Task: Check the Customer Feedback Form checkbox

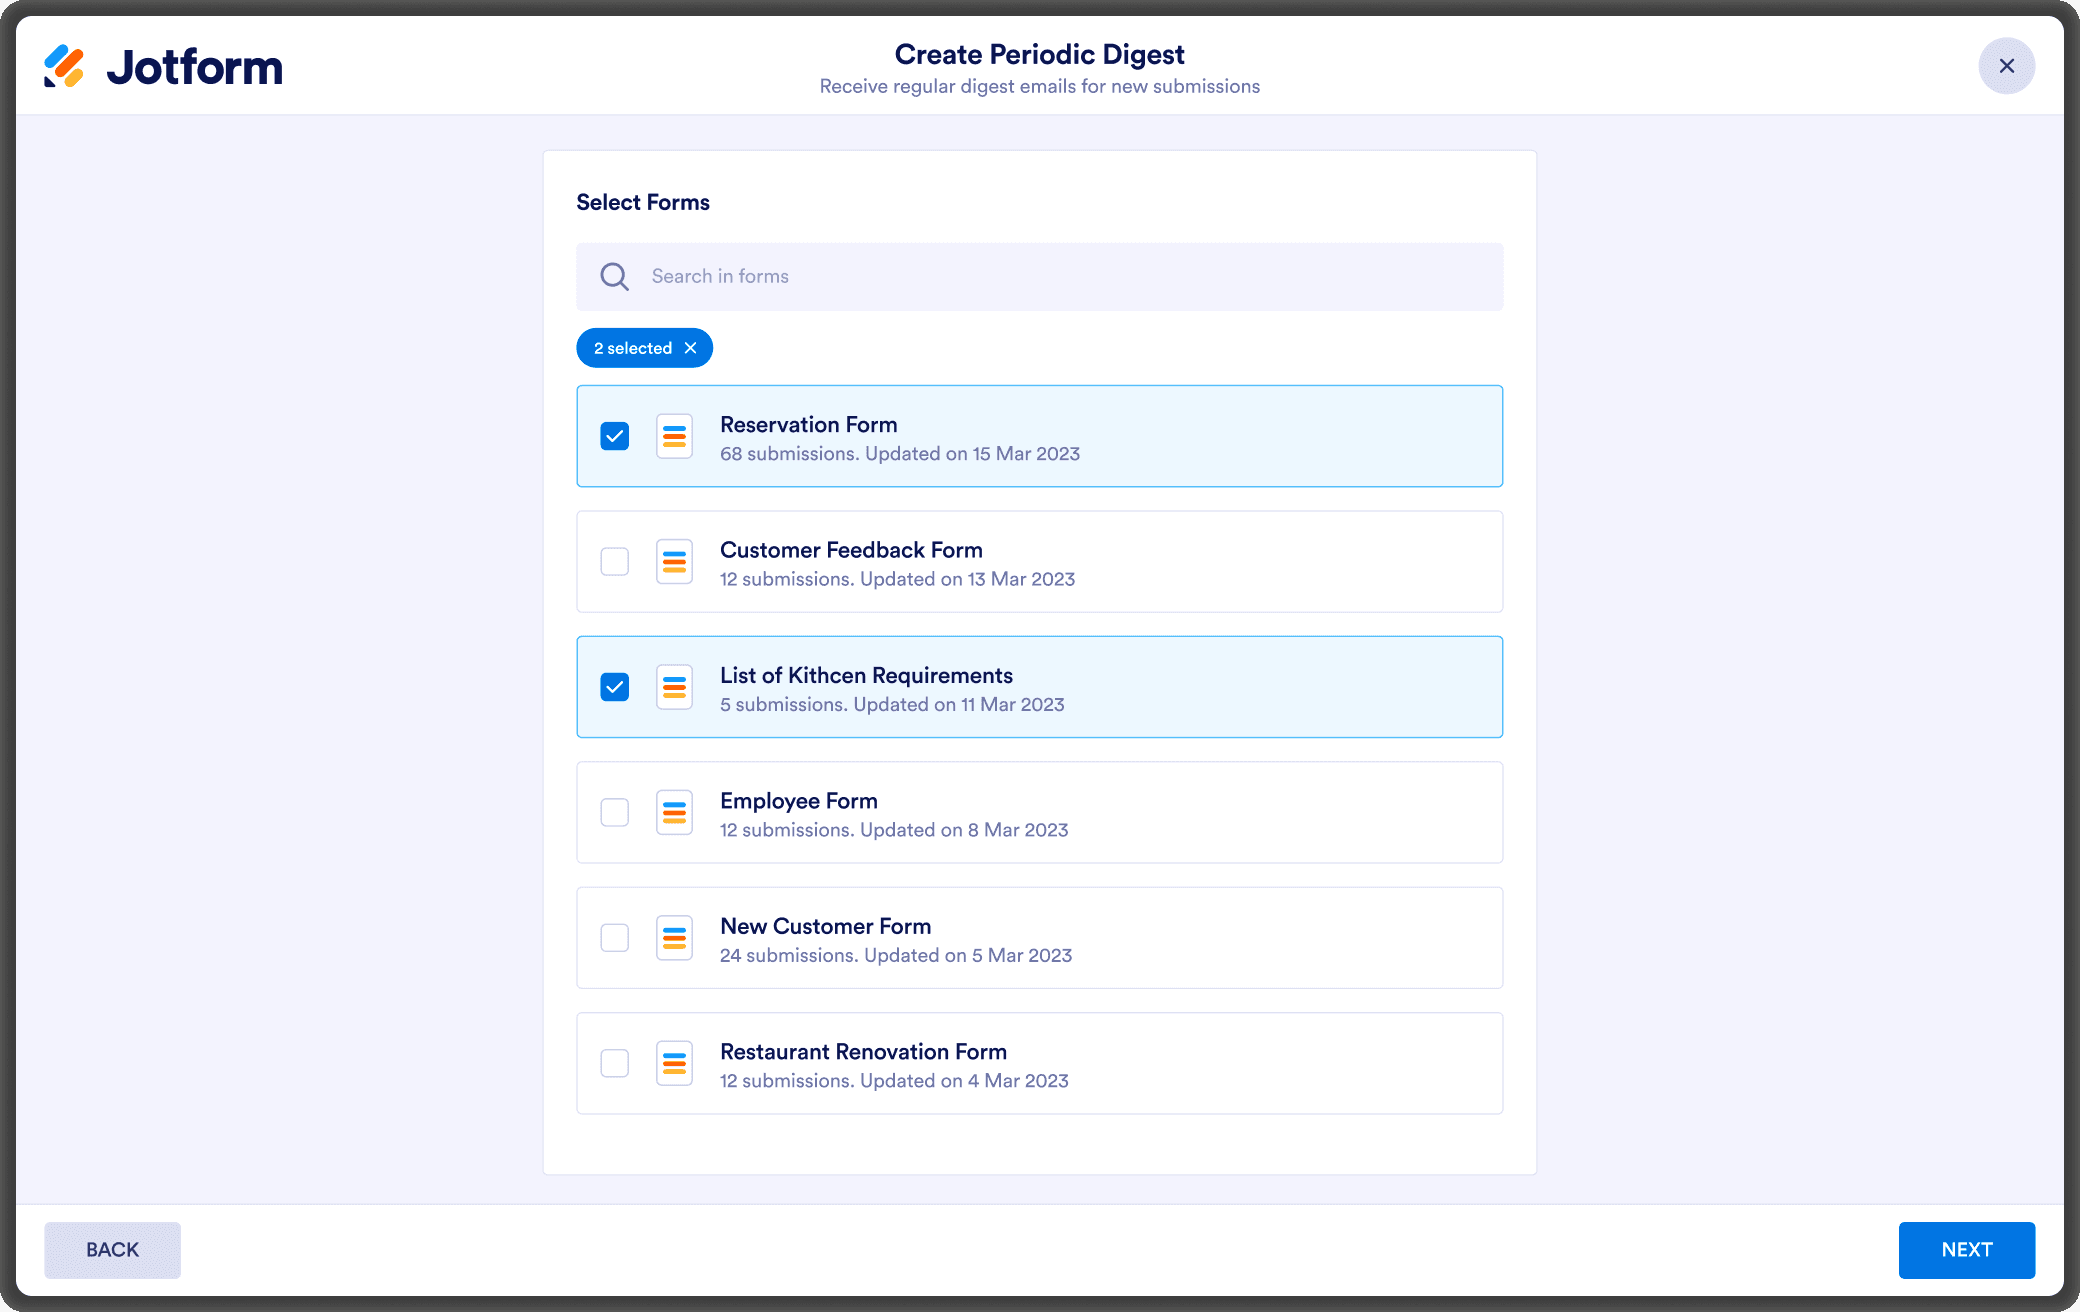Action: click(615, 562)
